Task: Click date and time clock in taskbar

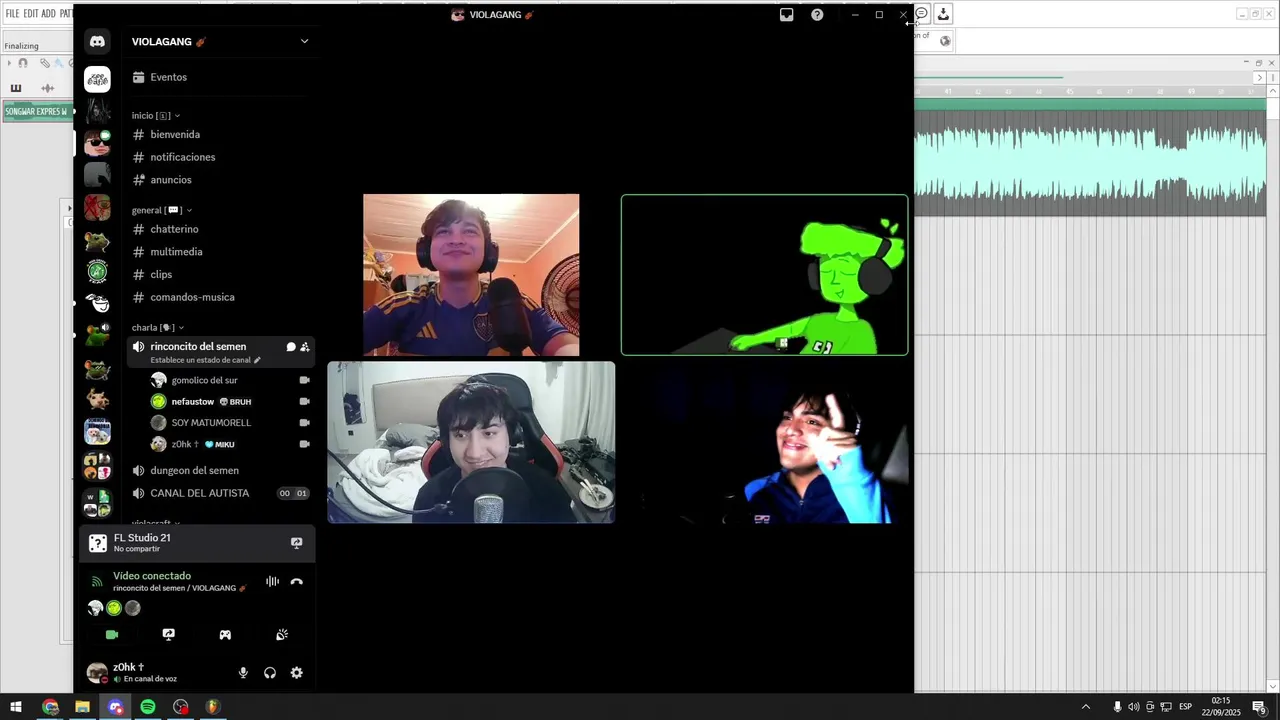Action: pos(1221,707)
